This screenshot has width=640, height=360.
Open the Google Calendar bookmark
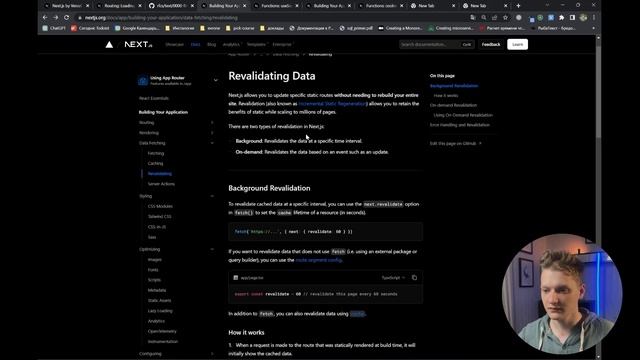pos(137,28)
